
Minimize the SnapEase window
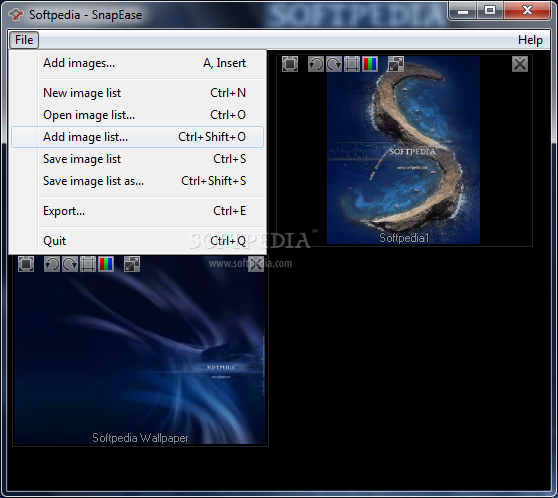pyautogui.click(x=463, y=11)
